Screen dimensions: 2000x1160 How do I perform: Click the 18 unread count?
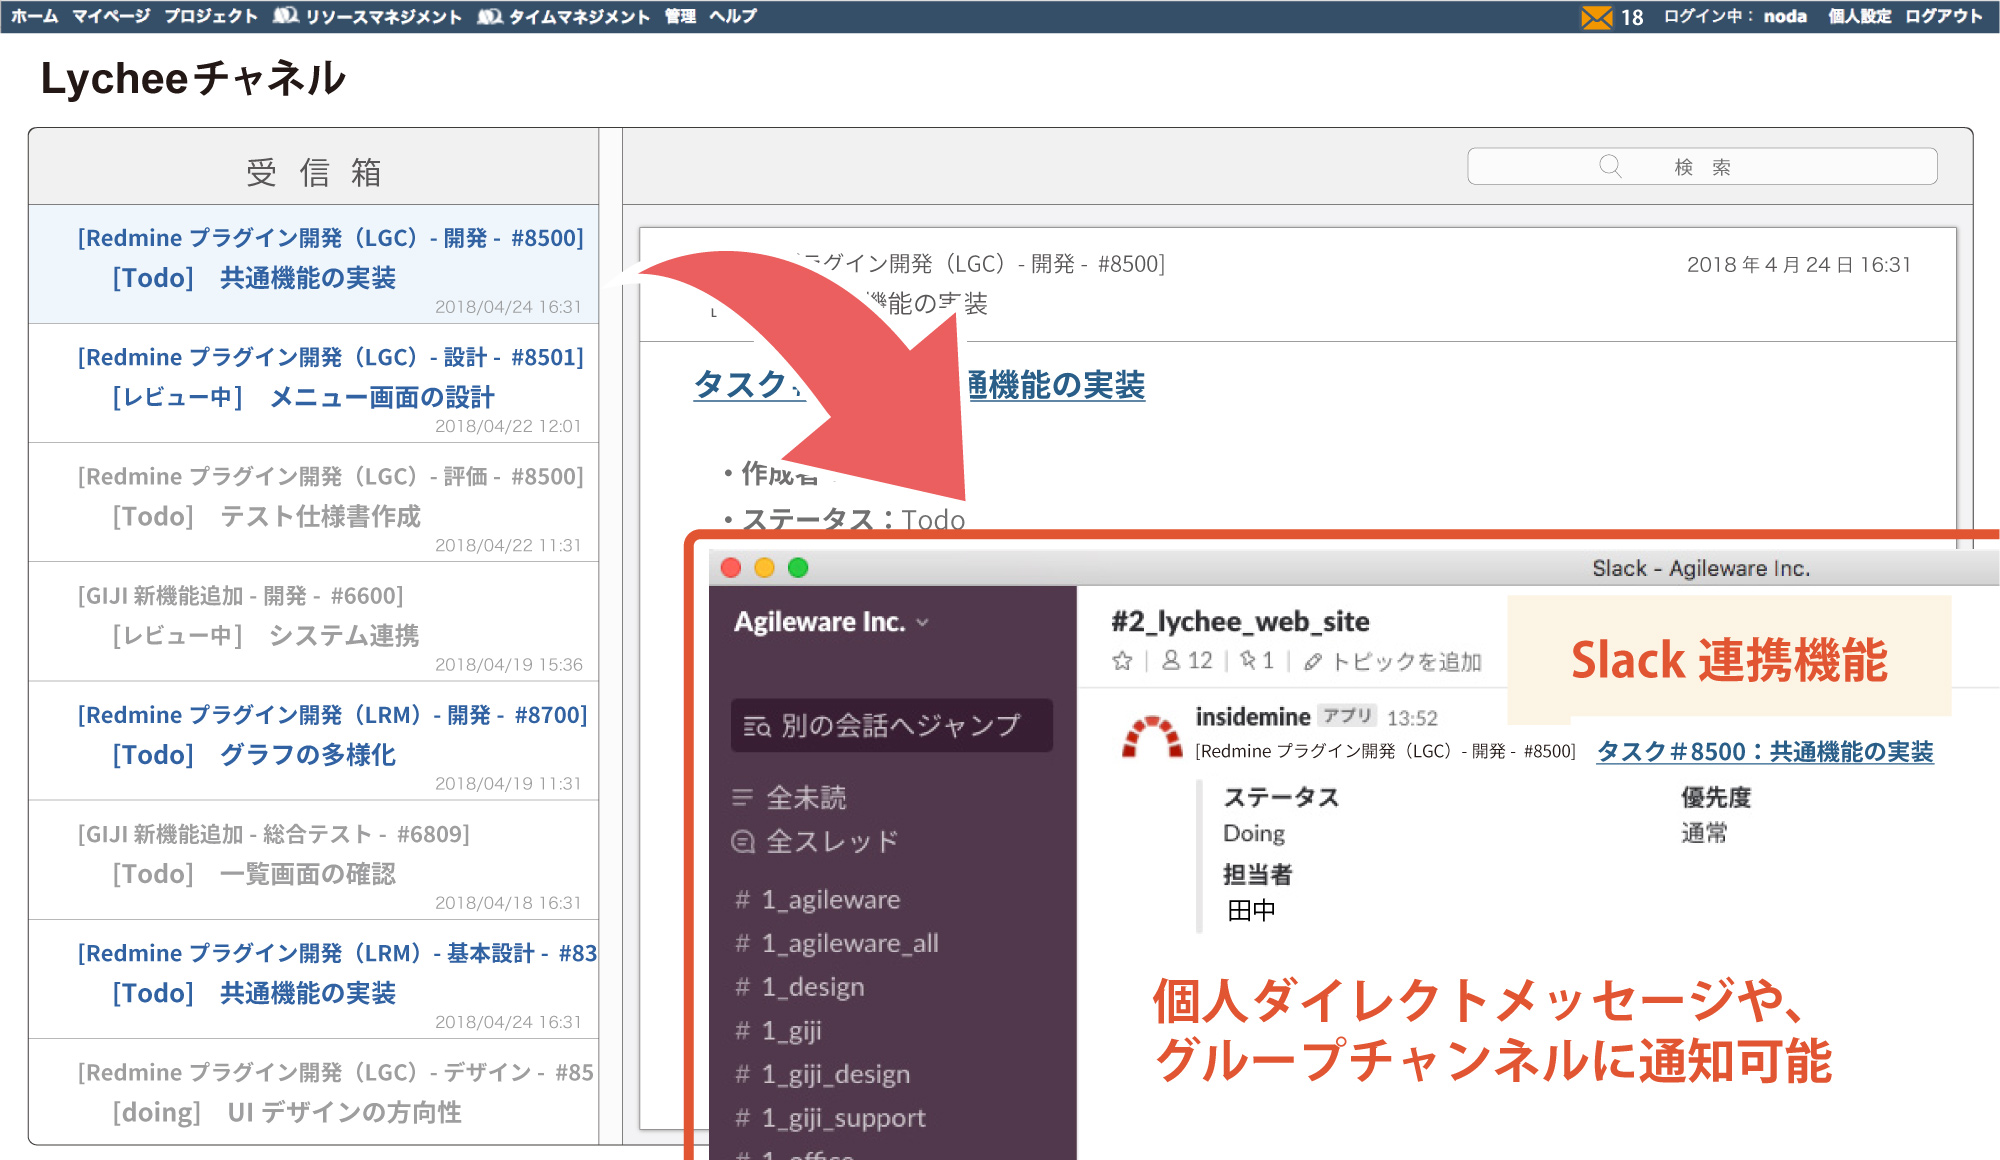tap(1632, 17)
